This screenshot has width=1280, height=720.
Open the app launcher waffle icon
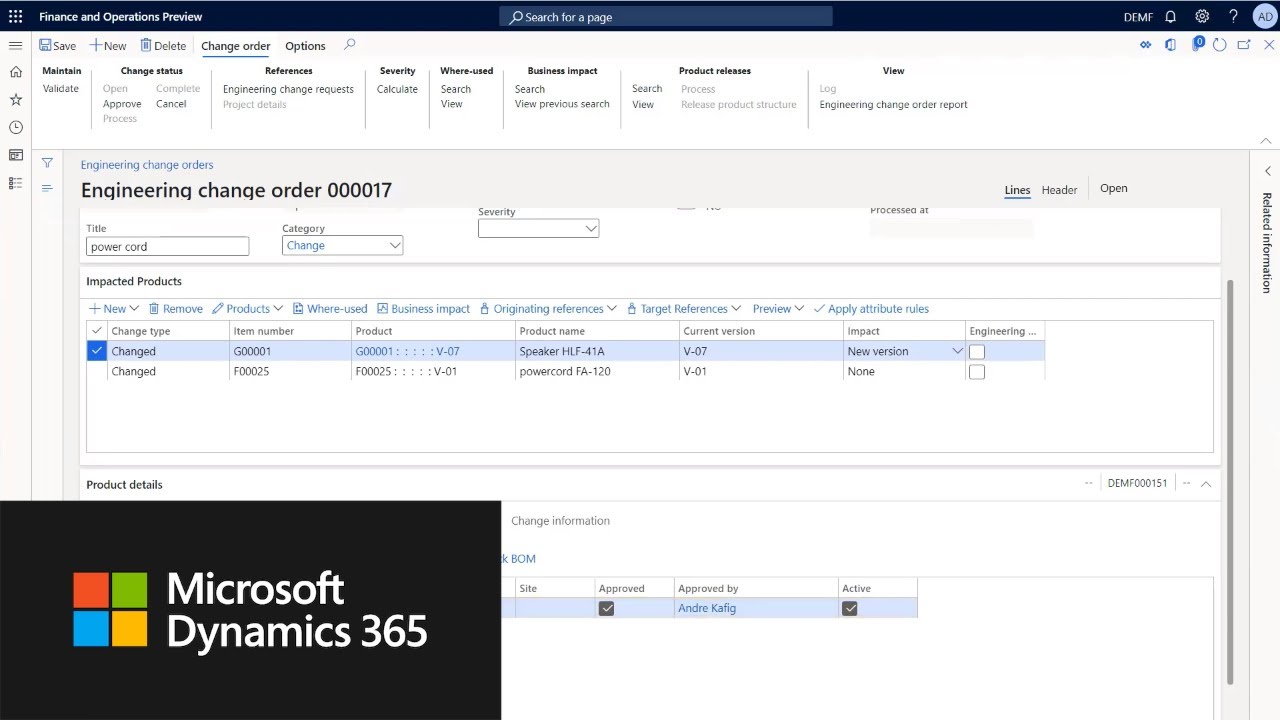pos(15,16)
